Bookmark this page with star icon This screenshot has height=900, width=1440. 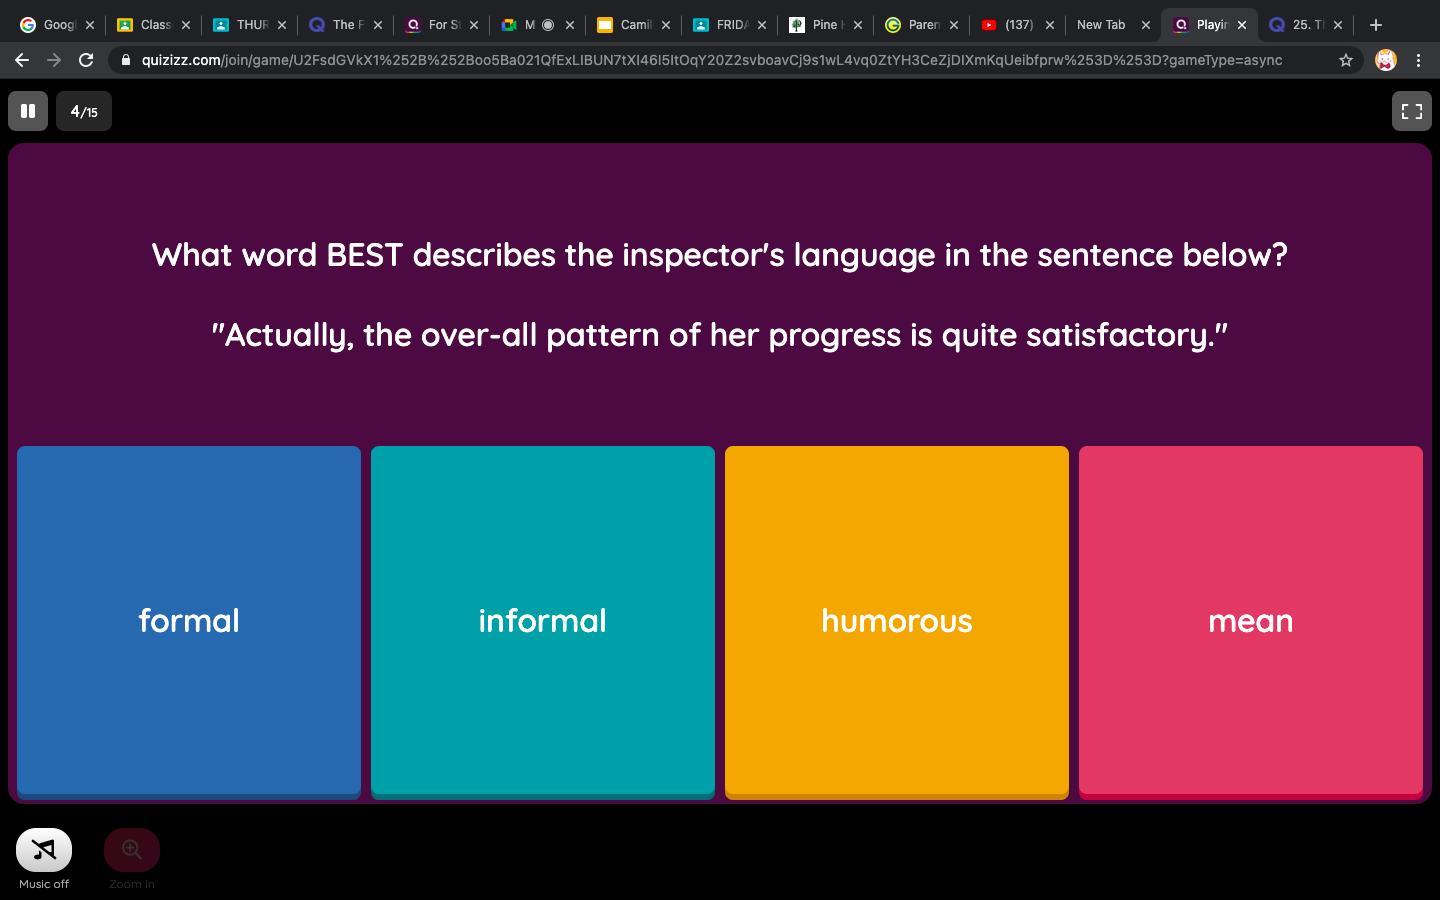click(x=1346, y=60)
